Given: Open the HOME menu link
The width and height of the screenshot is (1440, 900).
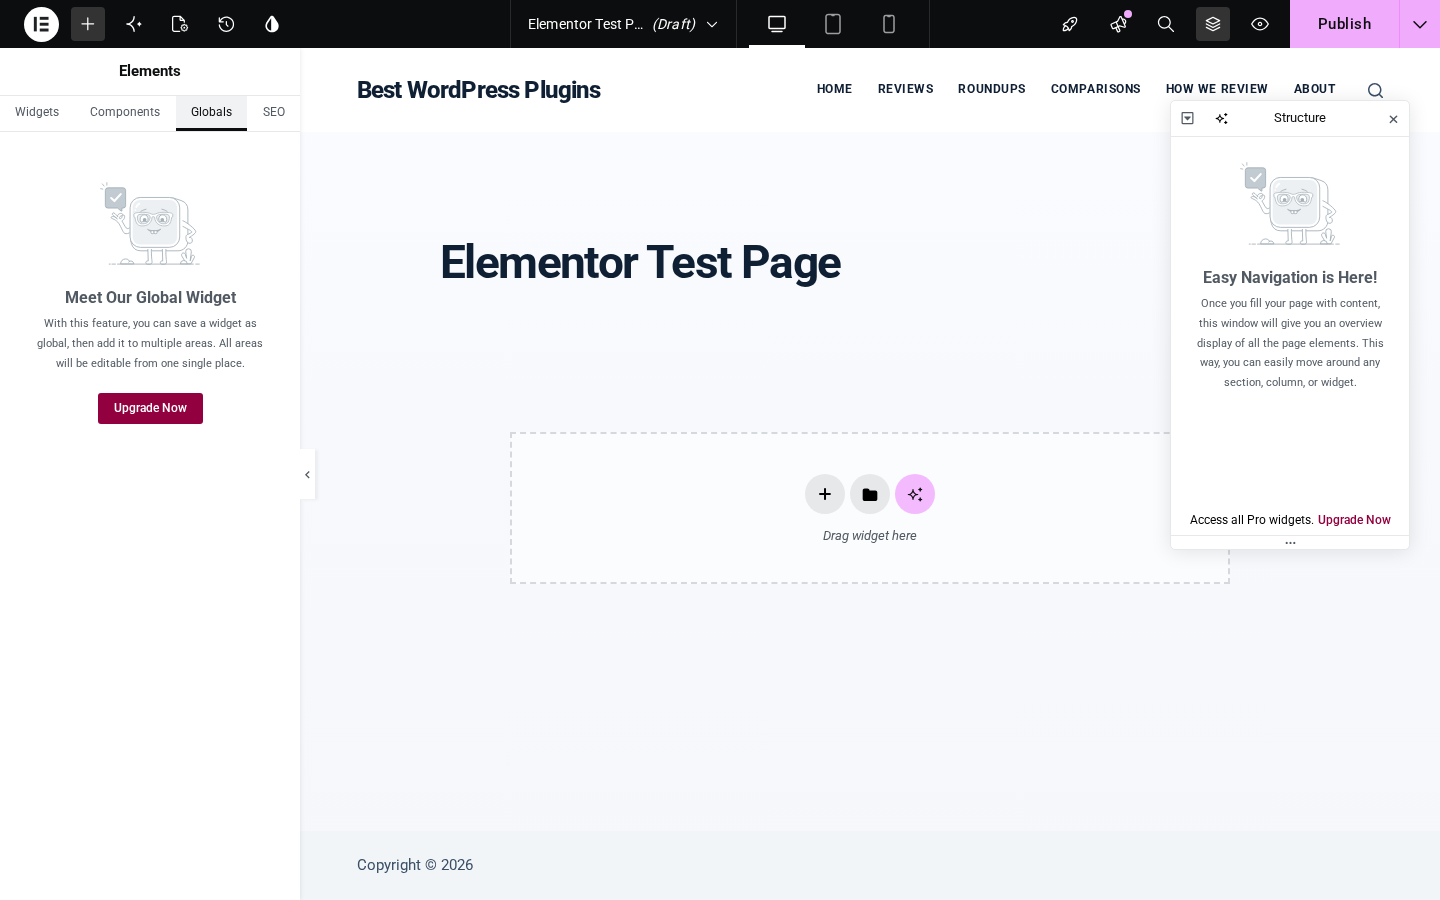Looking at the screenshot, I should click(x=834, y=89).
